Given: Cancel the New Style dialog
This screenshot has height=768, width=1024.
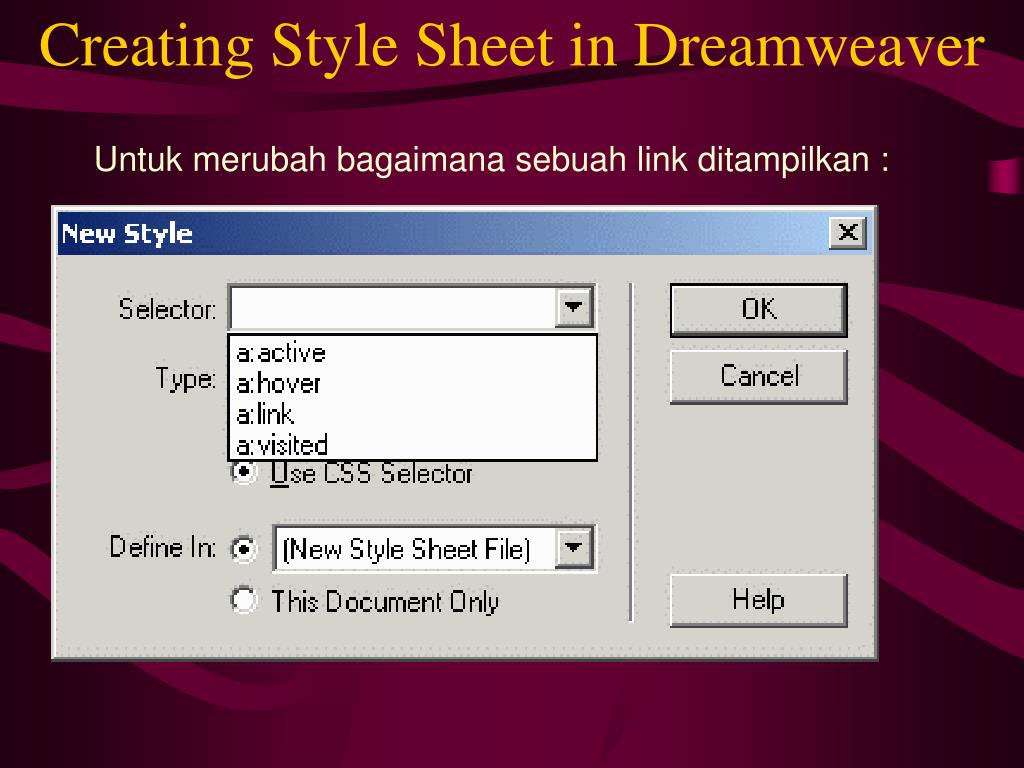Looking at the screenshot, I should pos(758,376).
